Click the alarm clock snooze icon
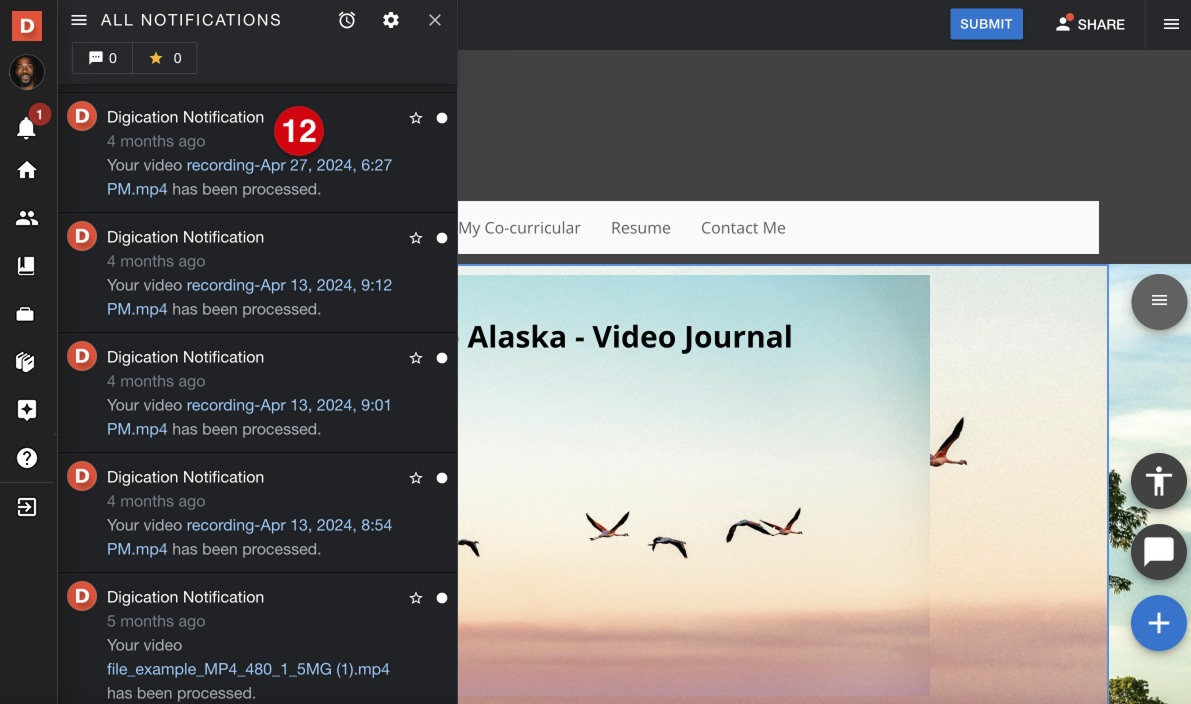The image size is (1191, 704). pyautogui.click(x=347, y=20)
